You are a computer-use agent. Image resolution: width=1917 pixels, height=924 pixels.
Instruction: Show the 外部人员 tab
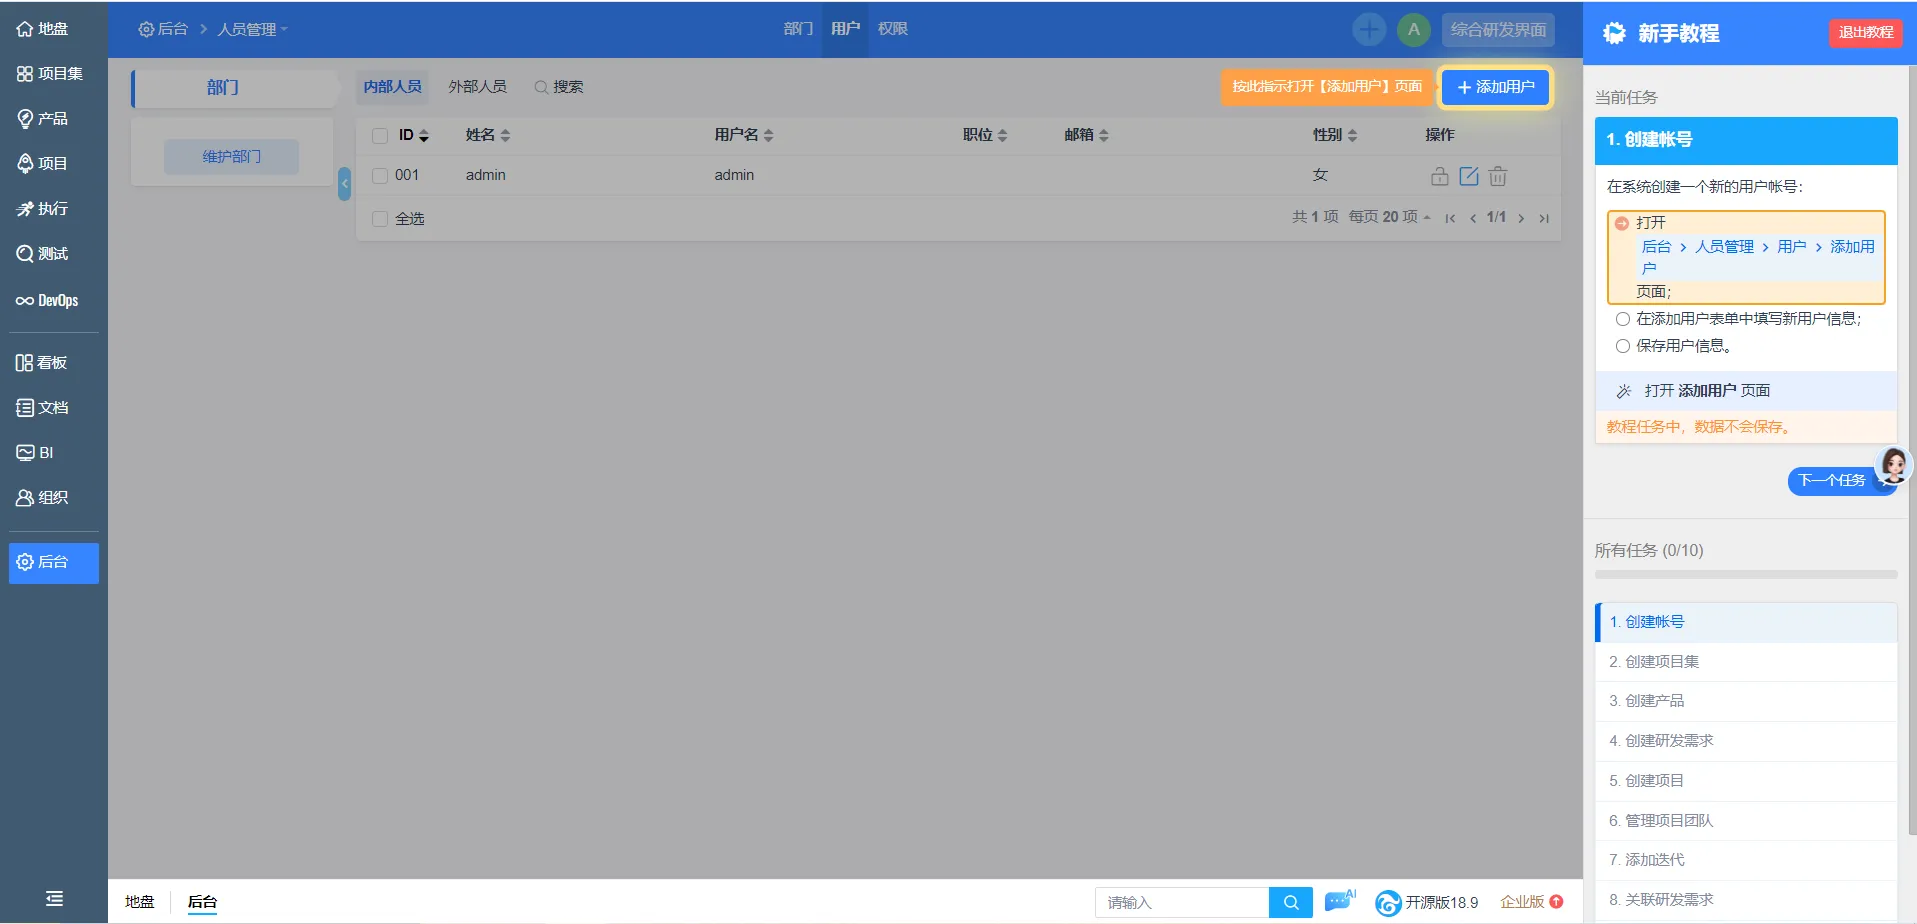pos(477,87)
